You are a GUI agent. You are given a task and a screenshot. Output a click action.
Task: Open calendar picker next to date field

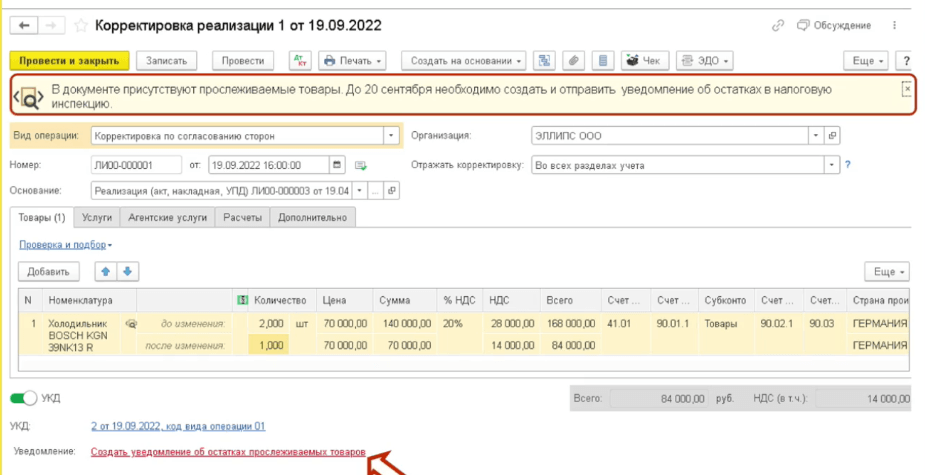[337, 165]
